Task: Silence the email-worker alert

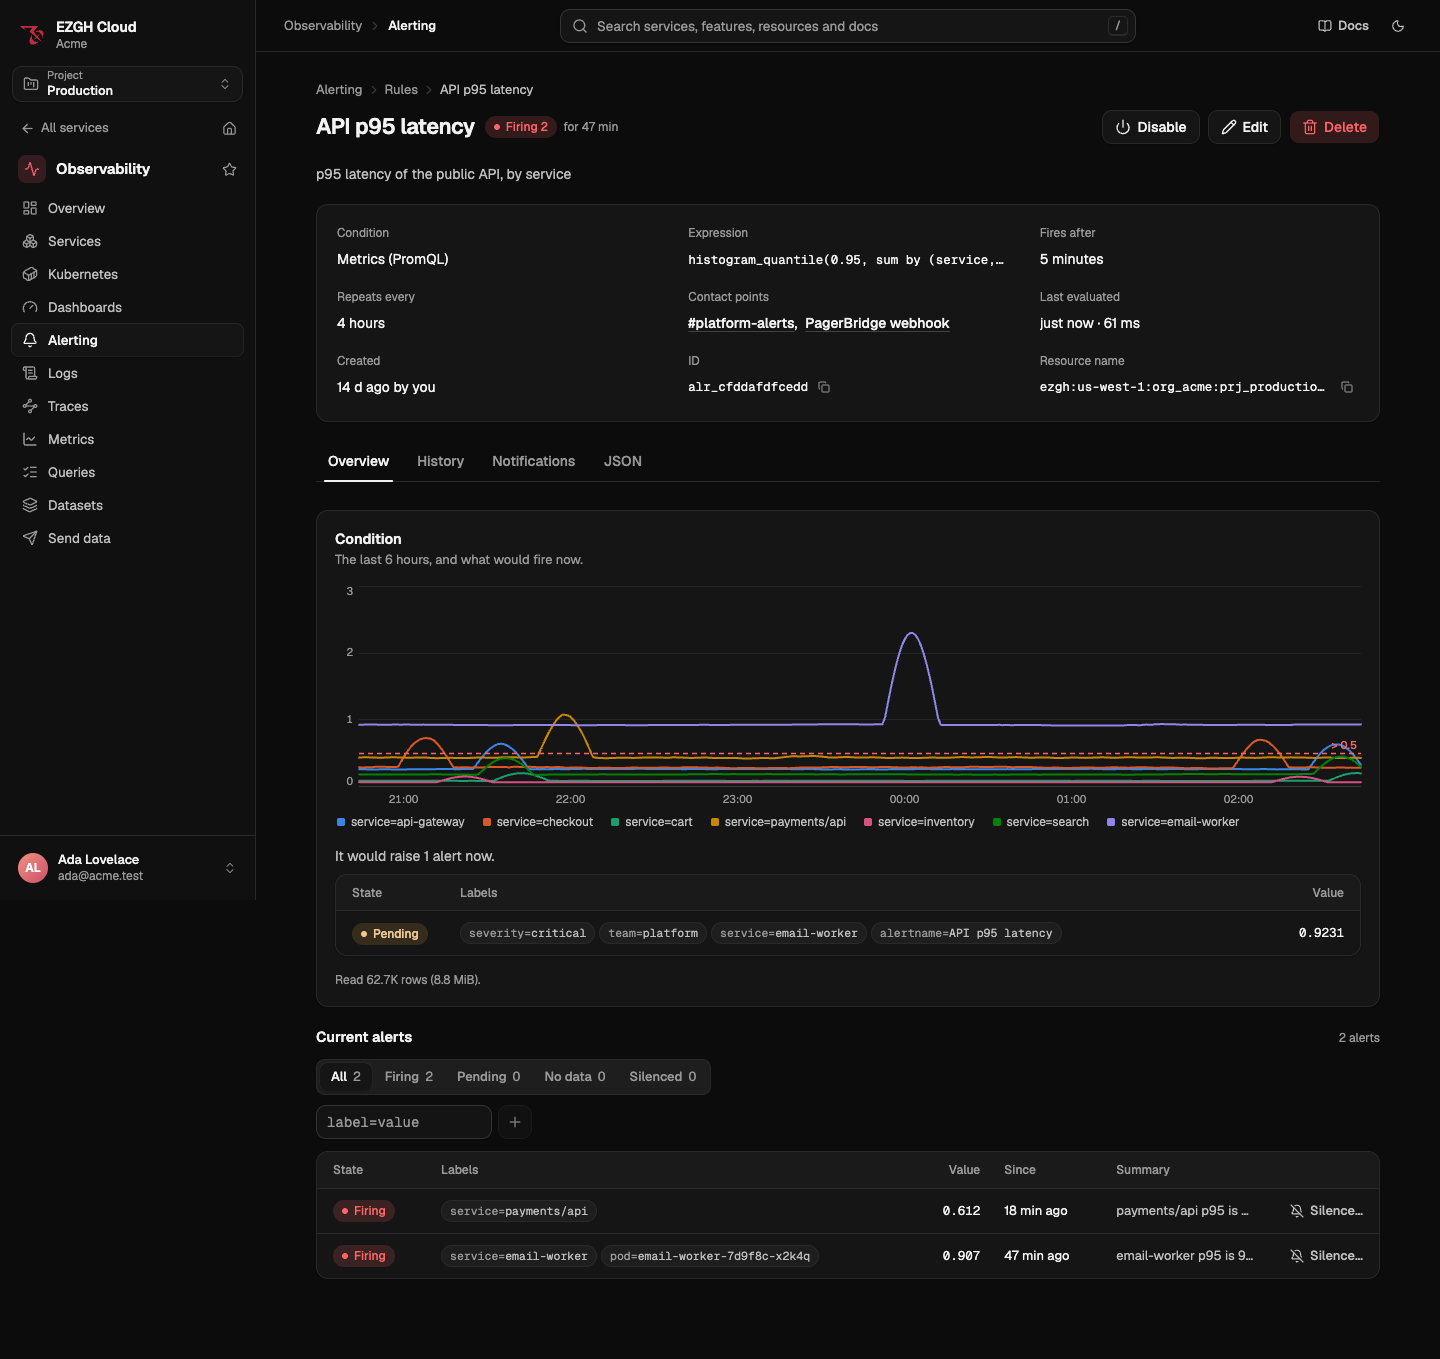Action: coord(1327,1256)
